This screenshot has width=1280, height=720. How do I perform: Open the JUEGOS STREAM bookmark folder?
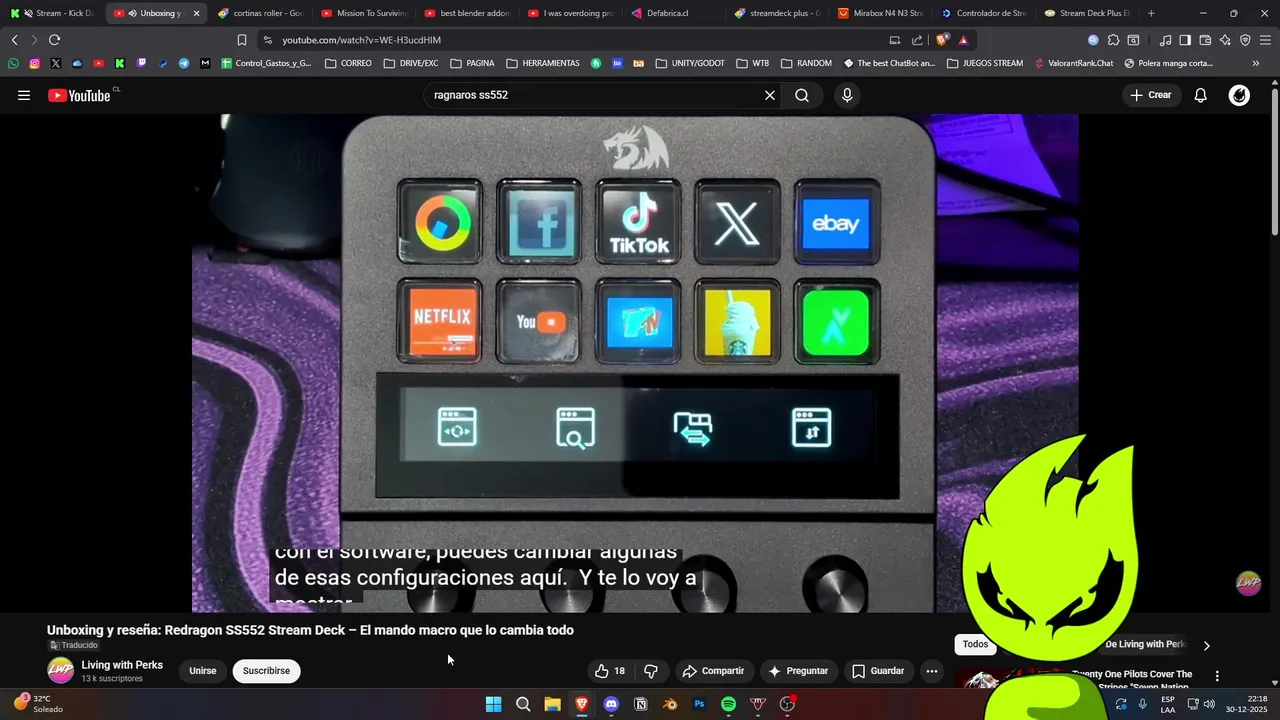985,63
